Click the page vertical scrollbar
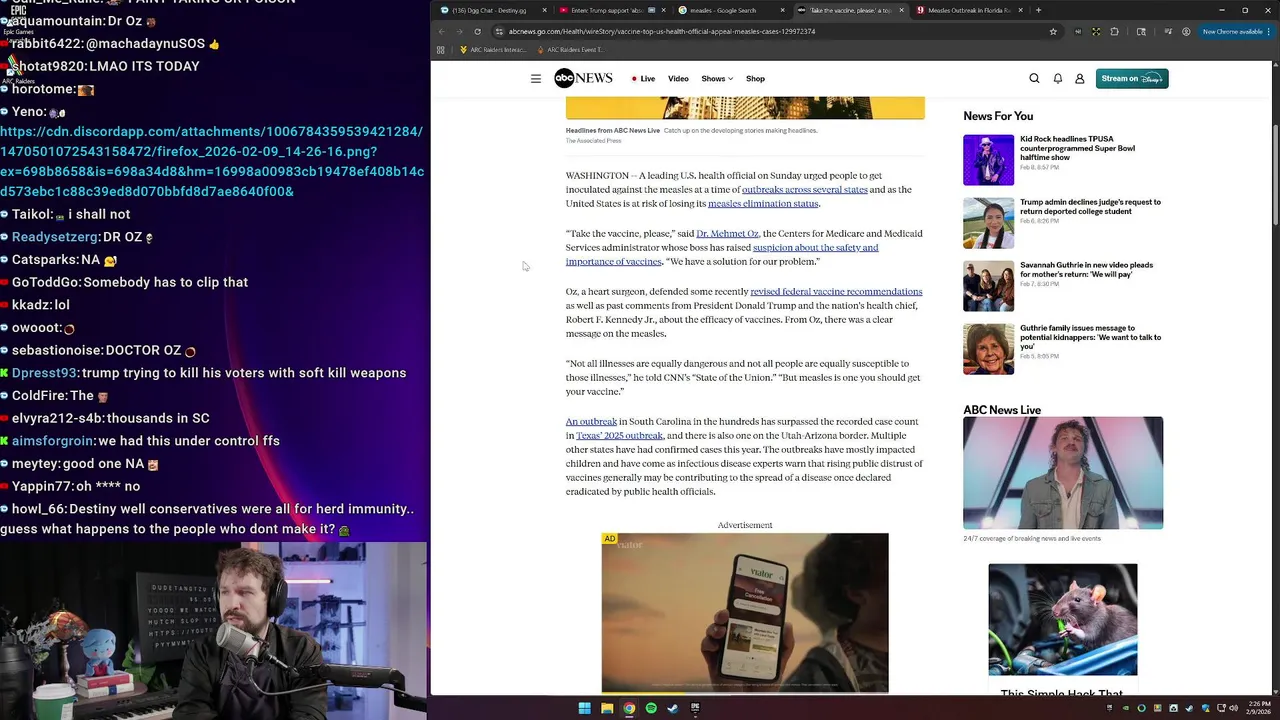 coord(1275,380)
